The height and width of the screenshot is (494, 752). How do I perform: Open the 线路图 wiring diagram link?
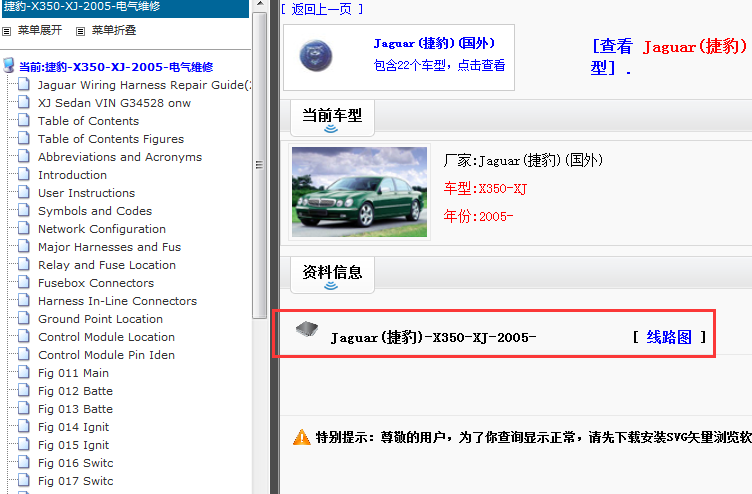click(x=669, y=337)
